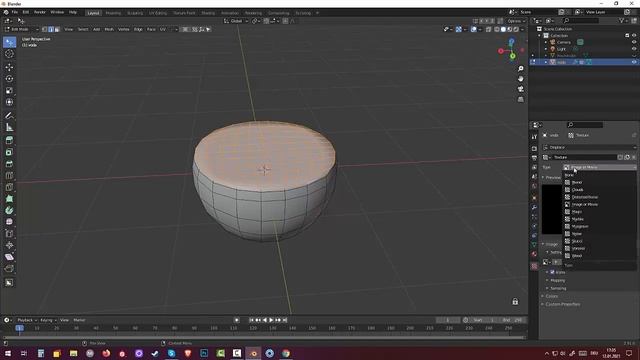Toggle the Alpha checkbox
Viewport: 640px width, 360px height.
pyautogui.click(x=552, y=272)
